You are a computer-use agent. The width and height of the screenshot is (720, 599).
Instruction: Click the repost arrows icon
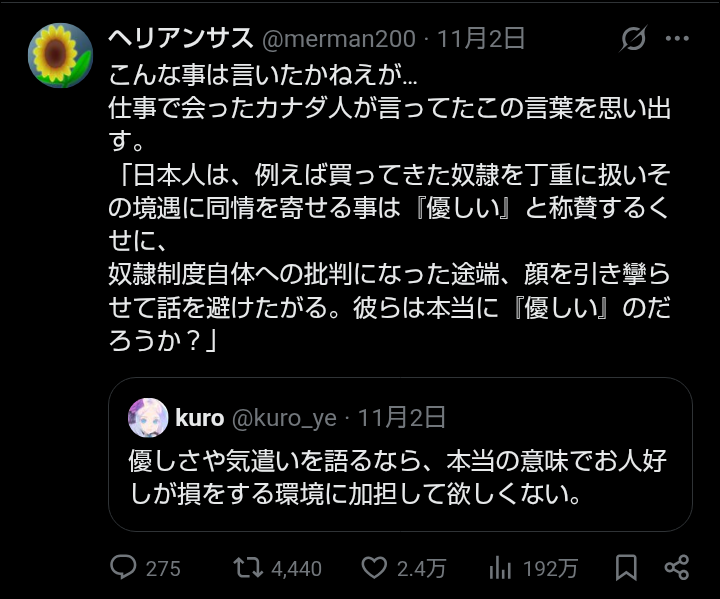246,568
